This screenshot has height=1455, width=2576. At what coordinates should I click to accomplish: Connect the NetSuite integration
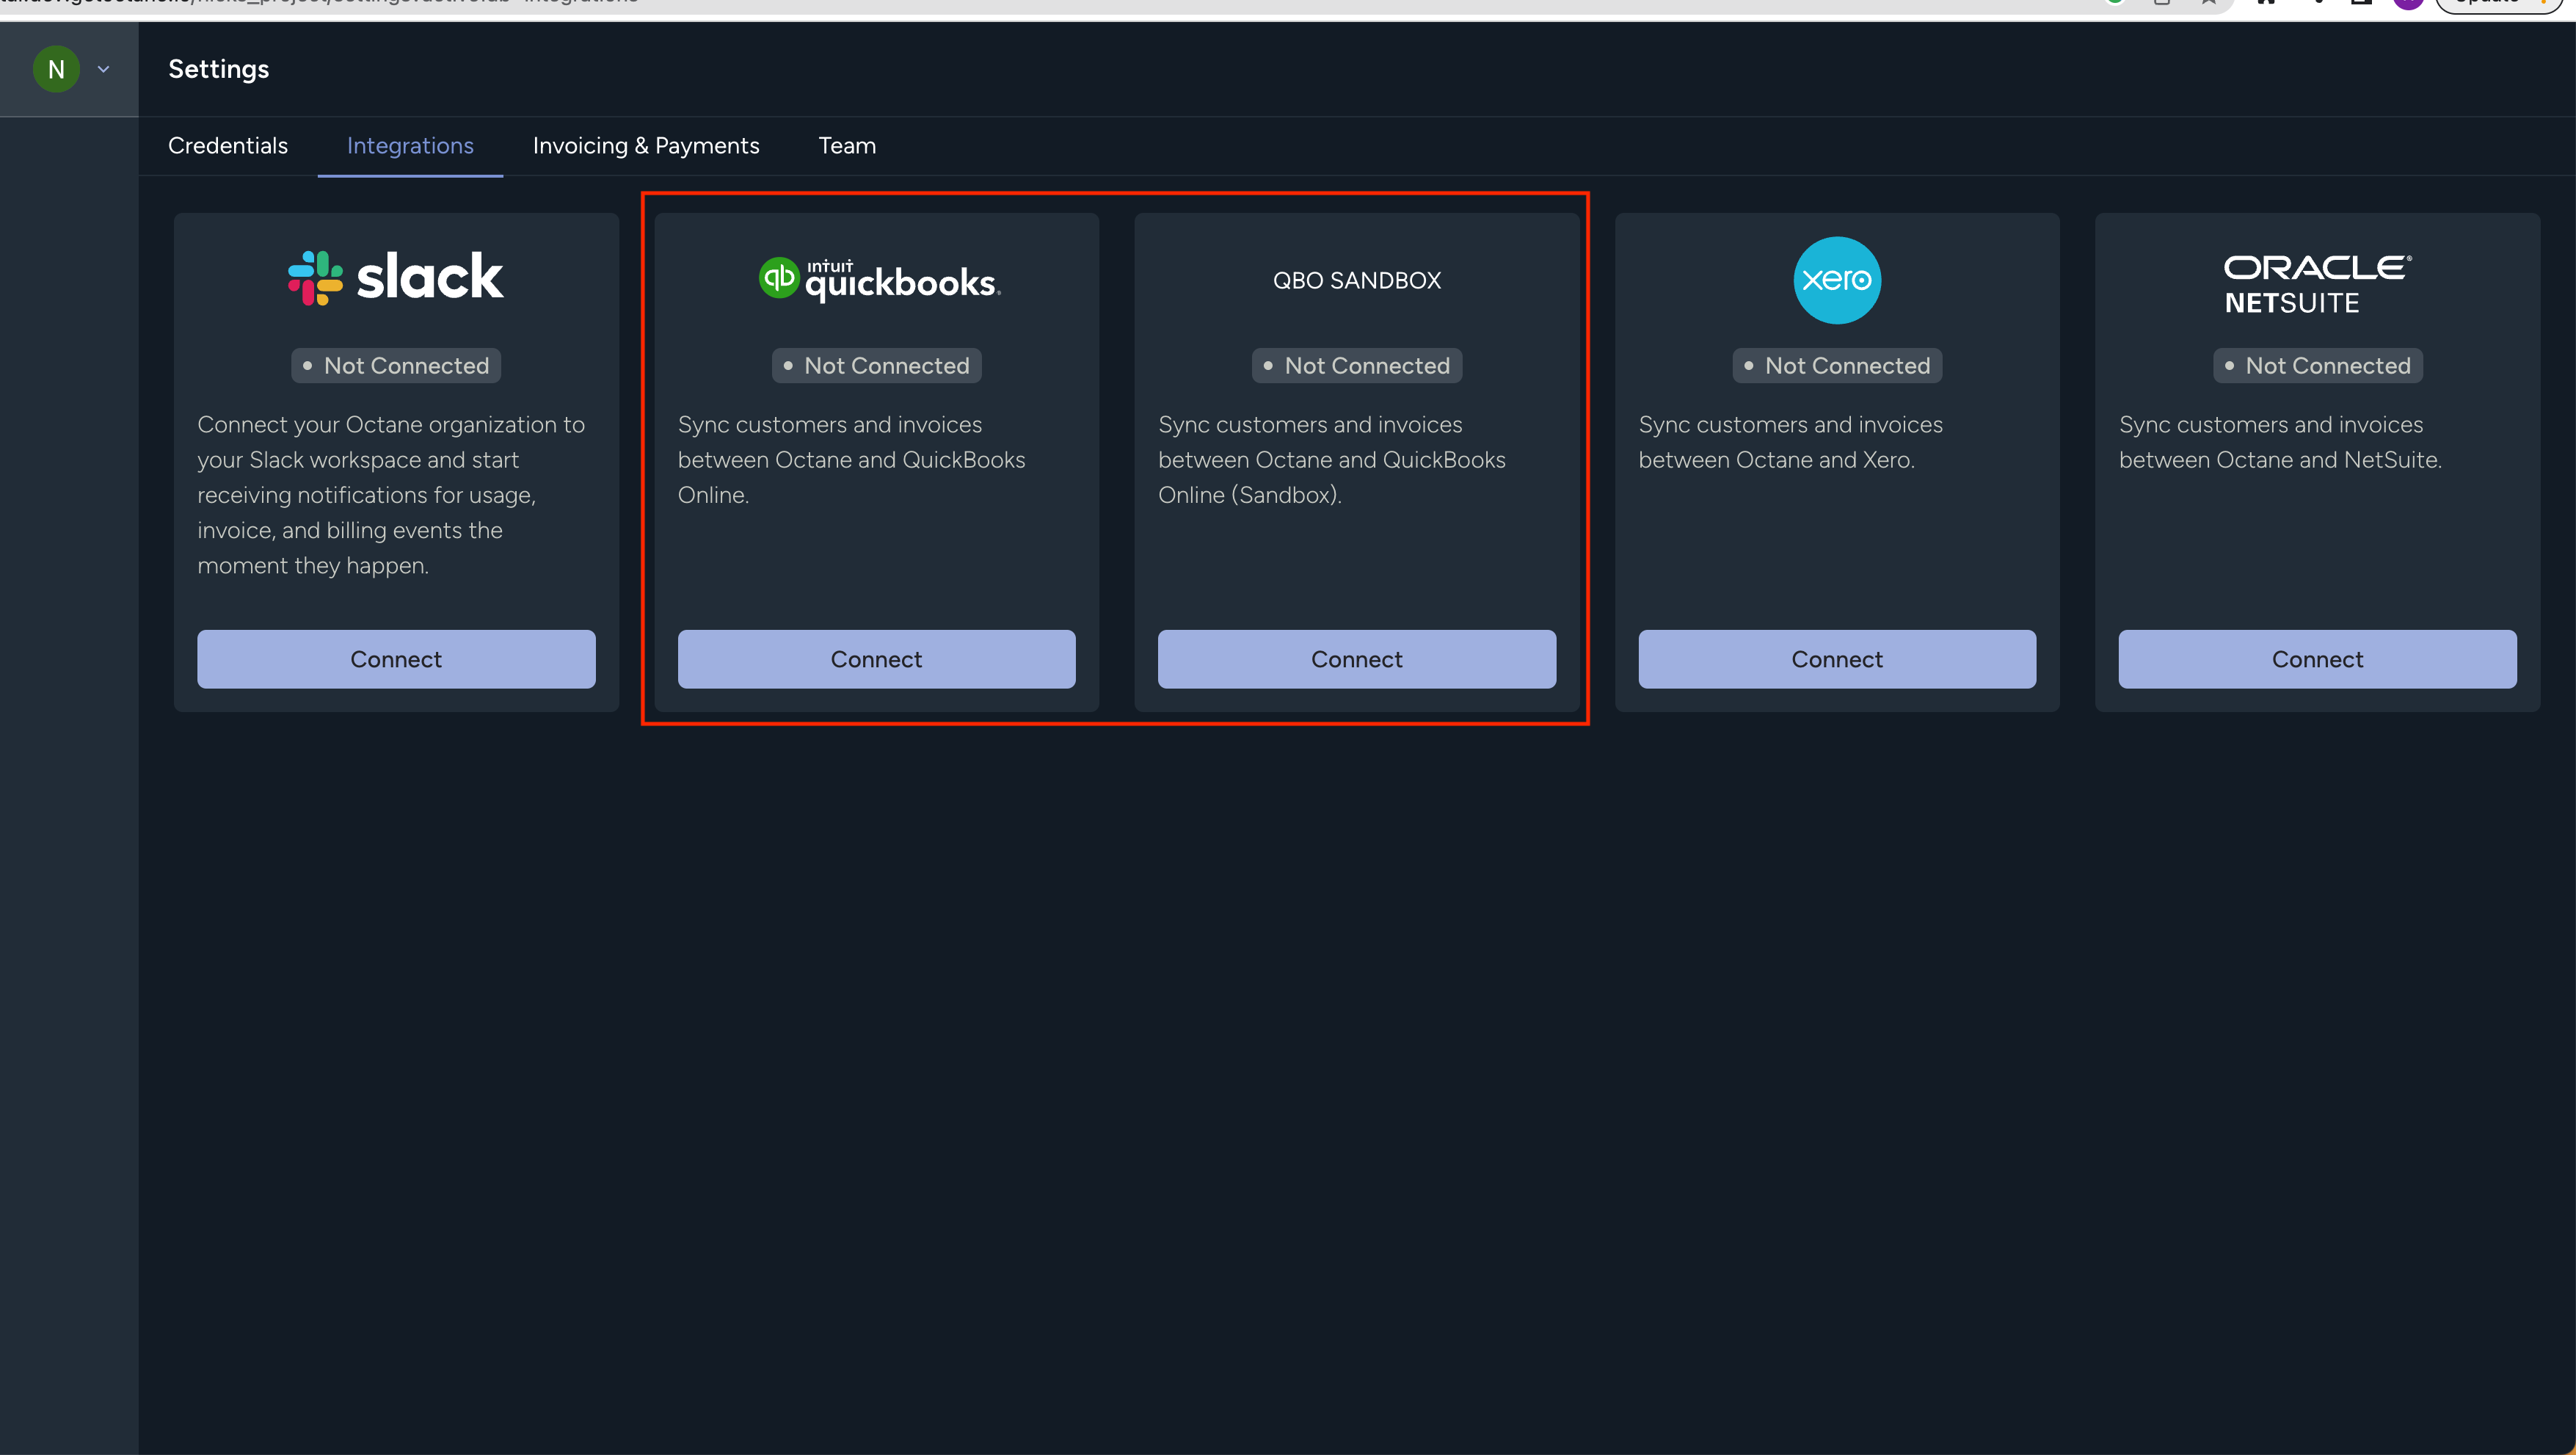2316,659
